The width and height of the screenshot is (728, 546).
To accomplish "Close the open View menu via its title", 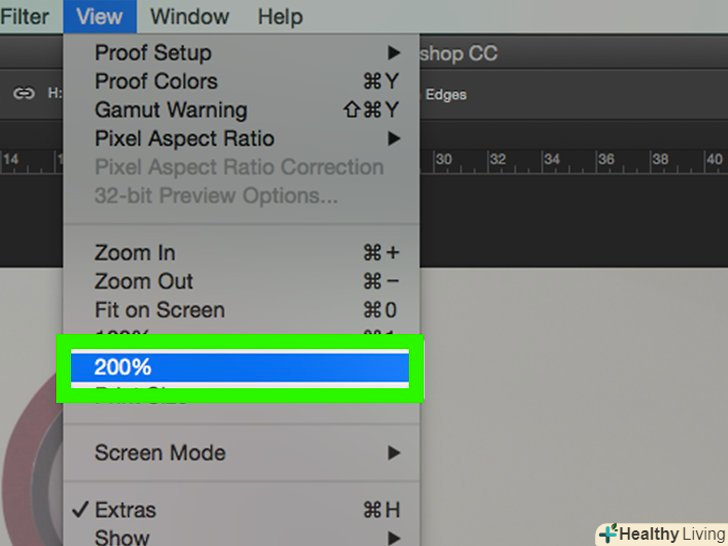I will pos(99,16).
